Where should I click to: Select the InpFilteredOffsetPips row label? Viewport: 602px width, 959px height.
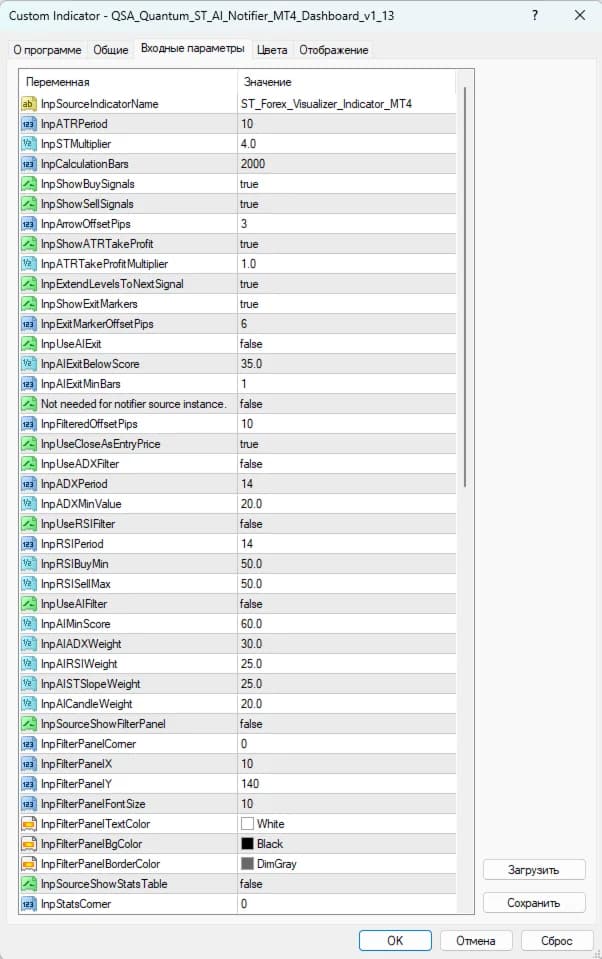click(89, 424)
